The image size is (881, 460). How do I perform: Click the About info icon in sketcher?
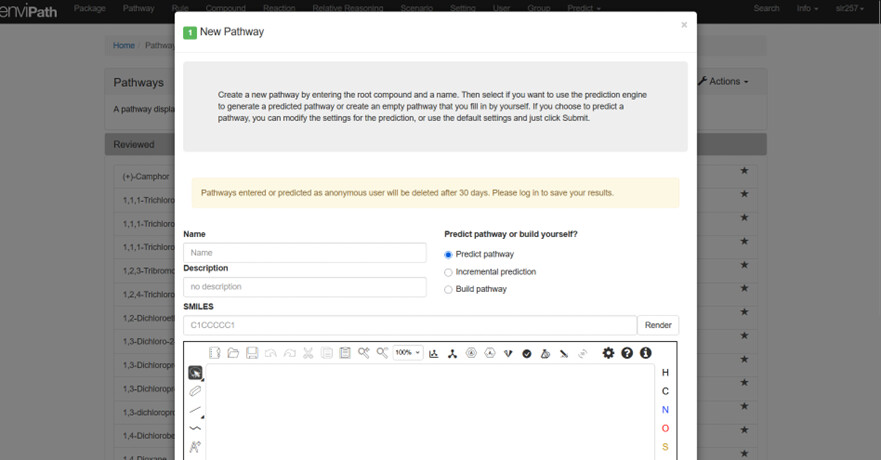[x=646, y=353]
